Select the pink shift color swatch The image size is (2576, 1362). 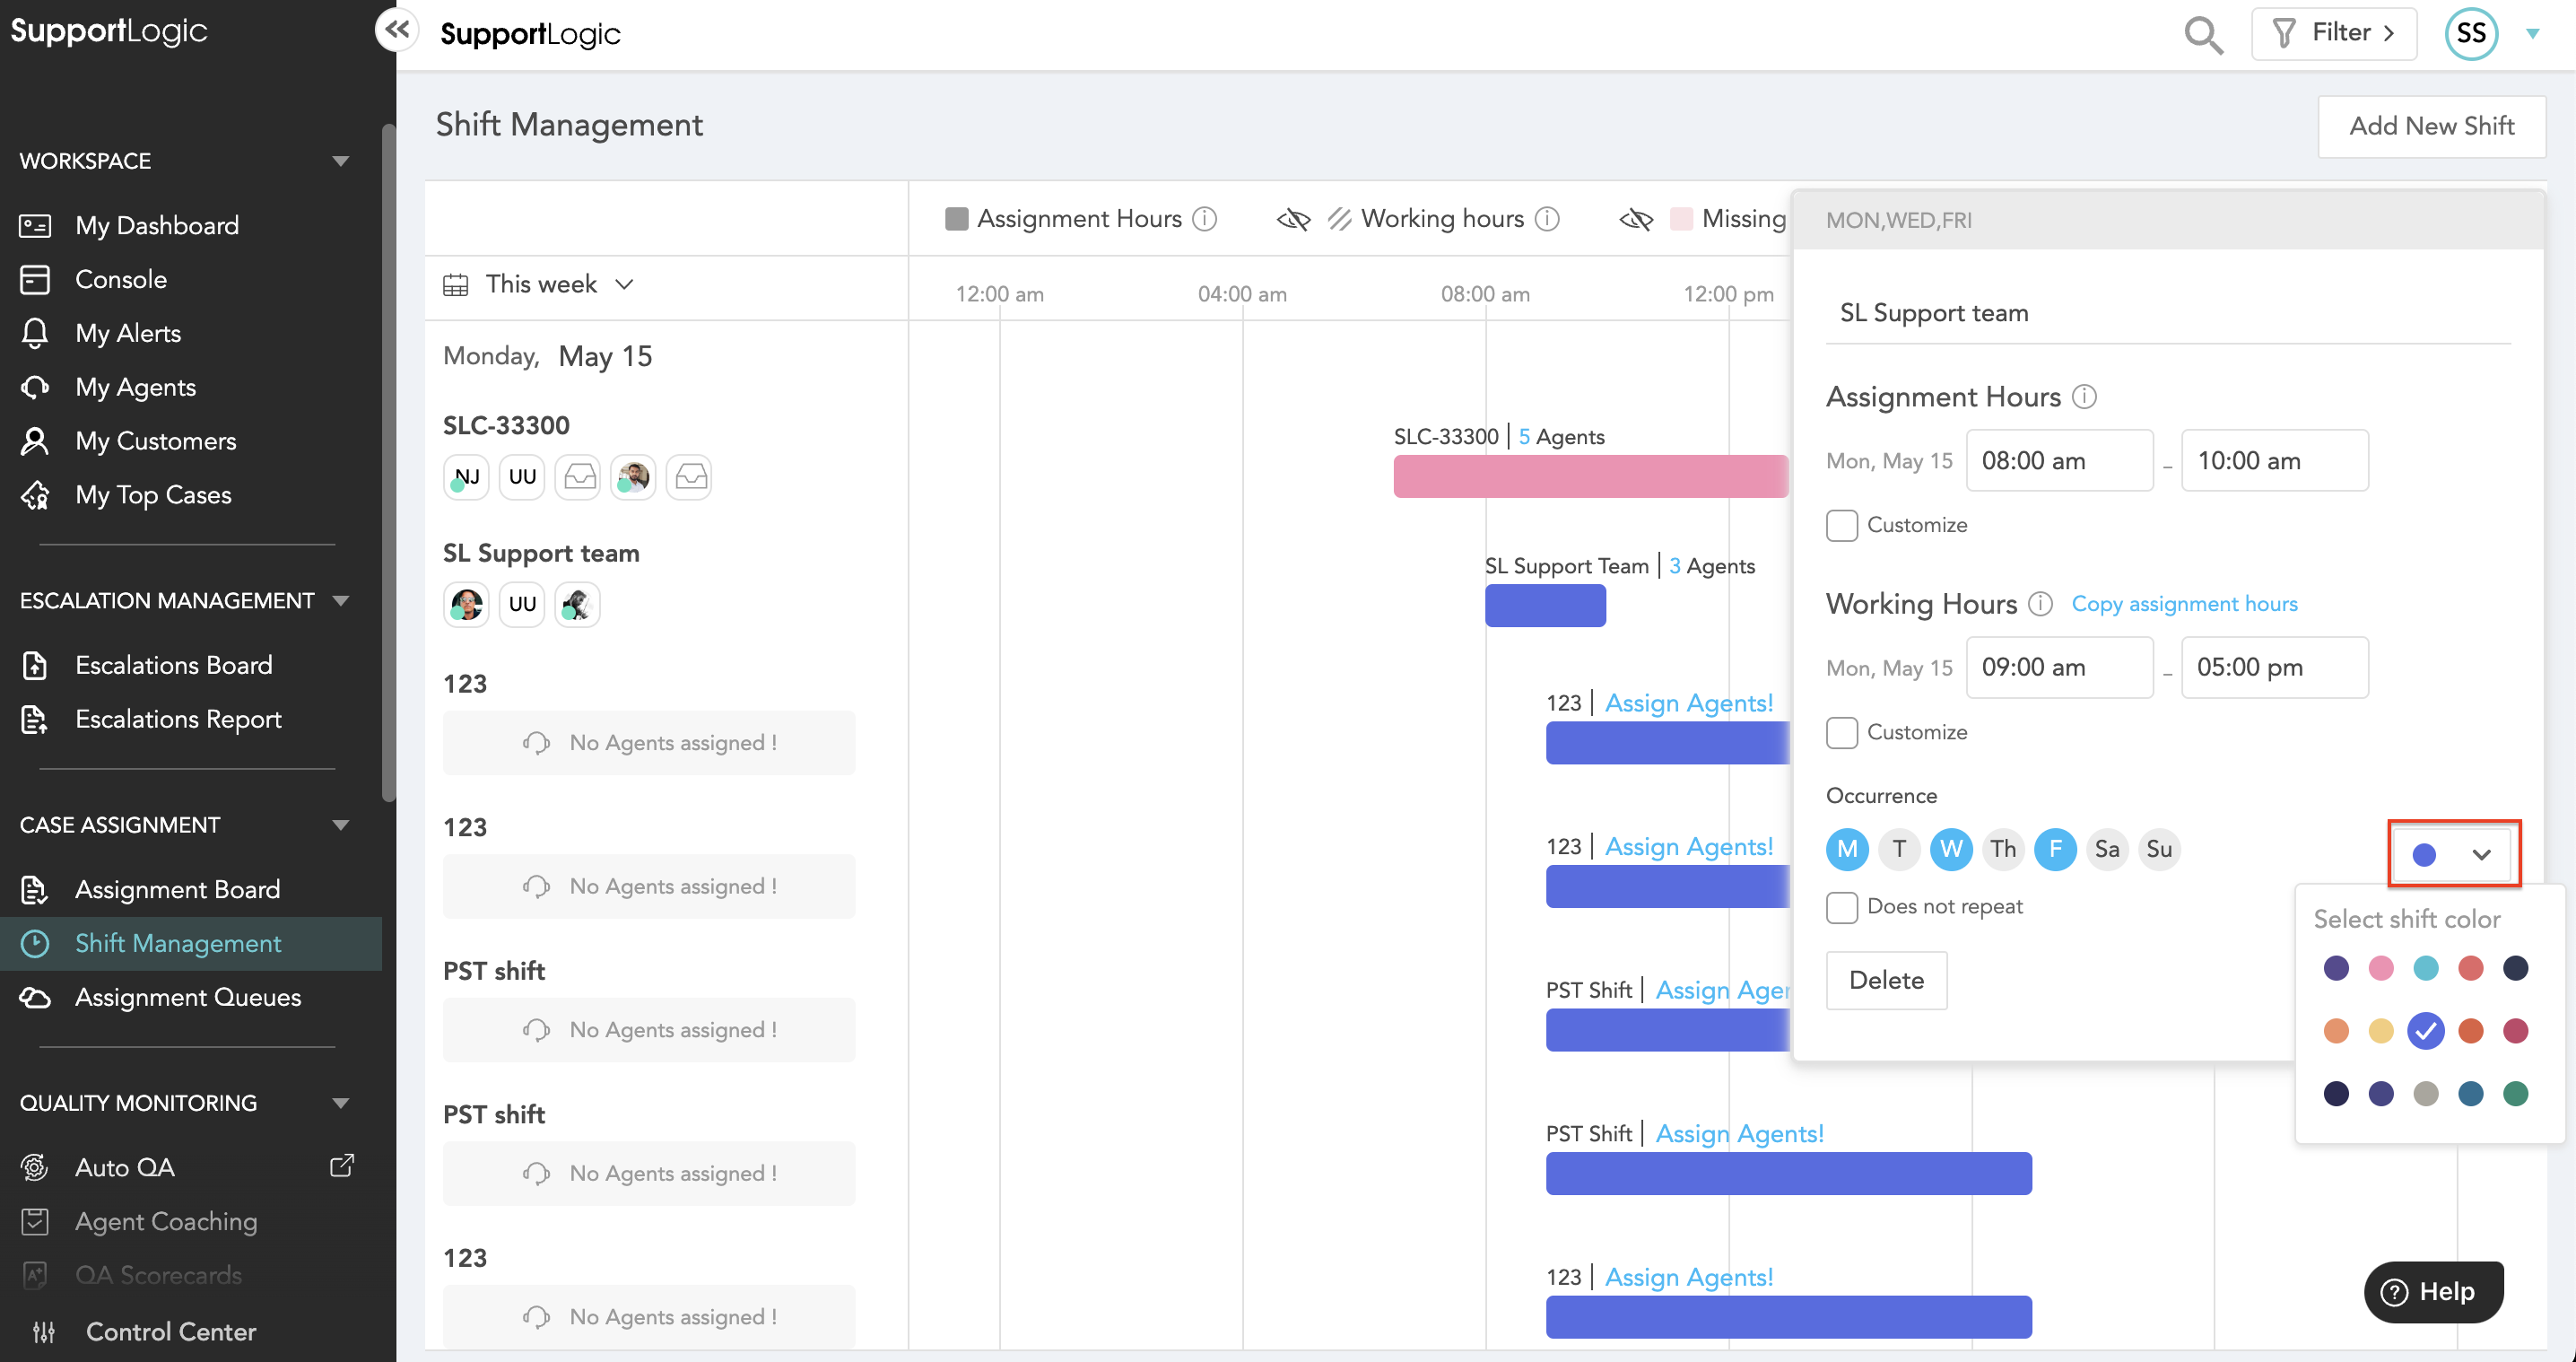point(2380,968)
